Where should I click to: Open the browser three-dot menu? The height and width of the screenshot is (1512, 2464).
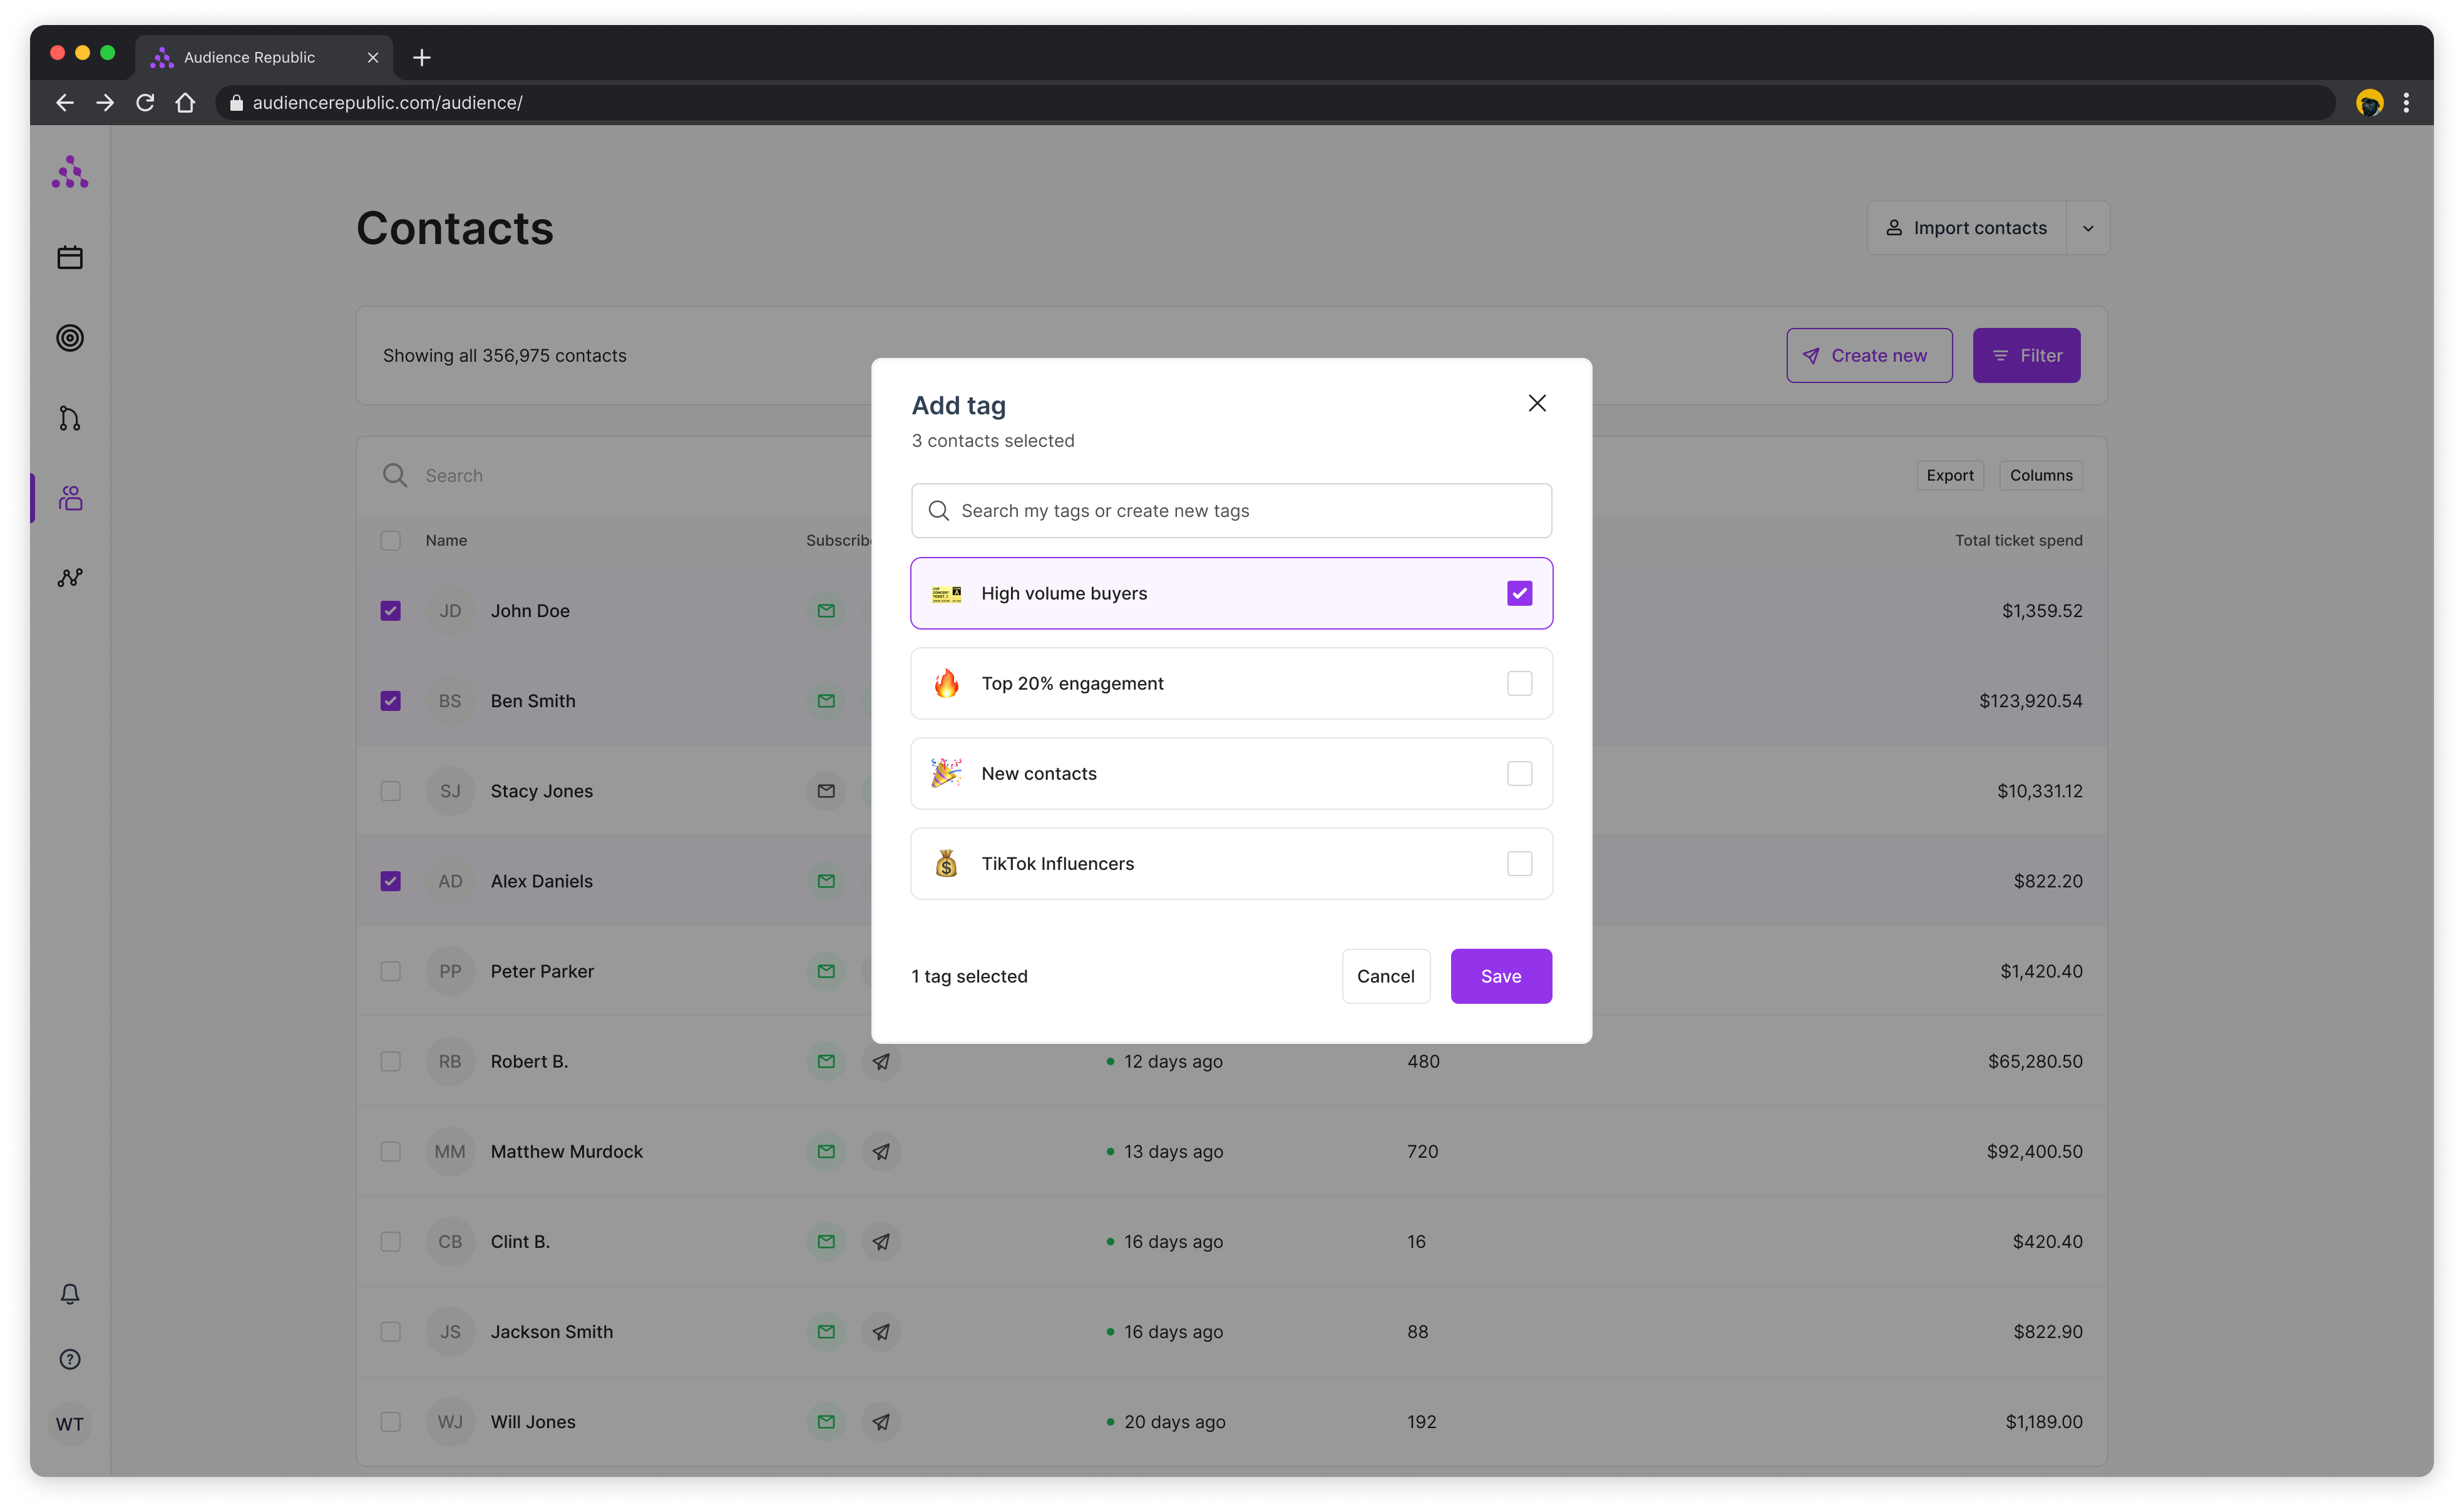[x=2406, y=103]
